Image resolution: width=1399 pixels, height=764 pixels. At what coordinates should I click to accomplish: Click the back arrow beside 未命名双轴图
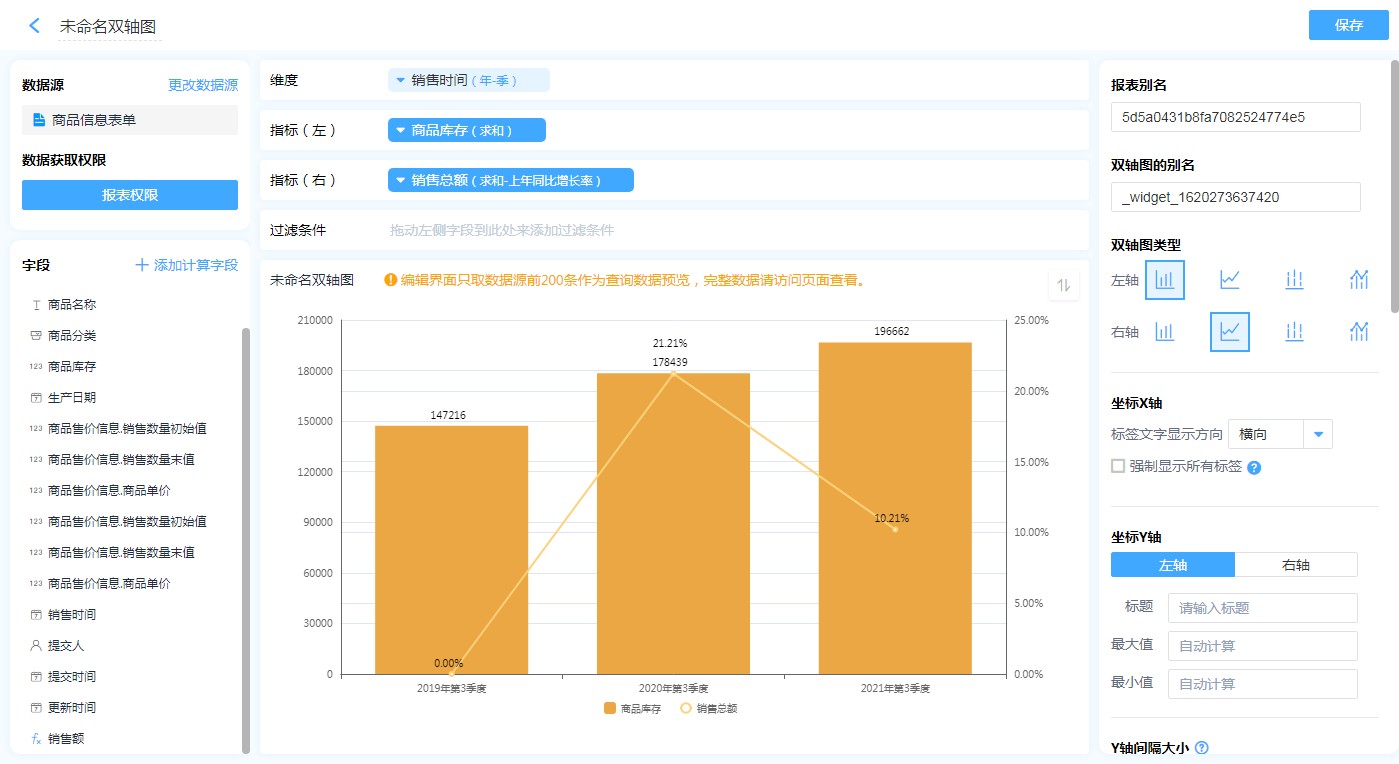click(34, 26)
